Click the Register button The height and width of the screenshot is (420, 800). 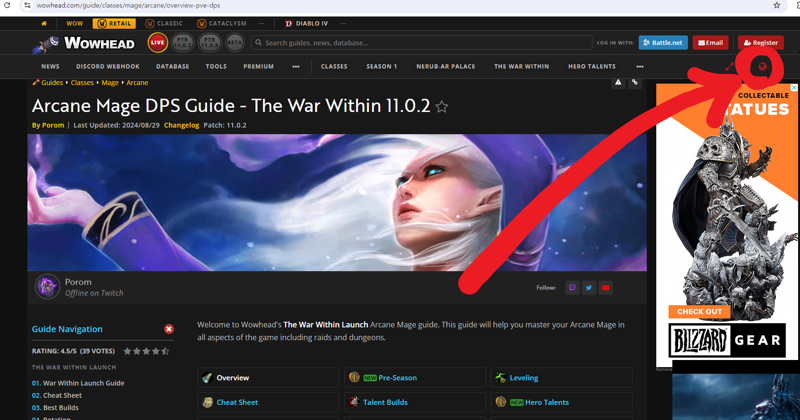pyautogui.click(x=761, y=43)
